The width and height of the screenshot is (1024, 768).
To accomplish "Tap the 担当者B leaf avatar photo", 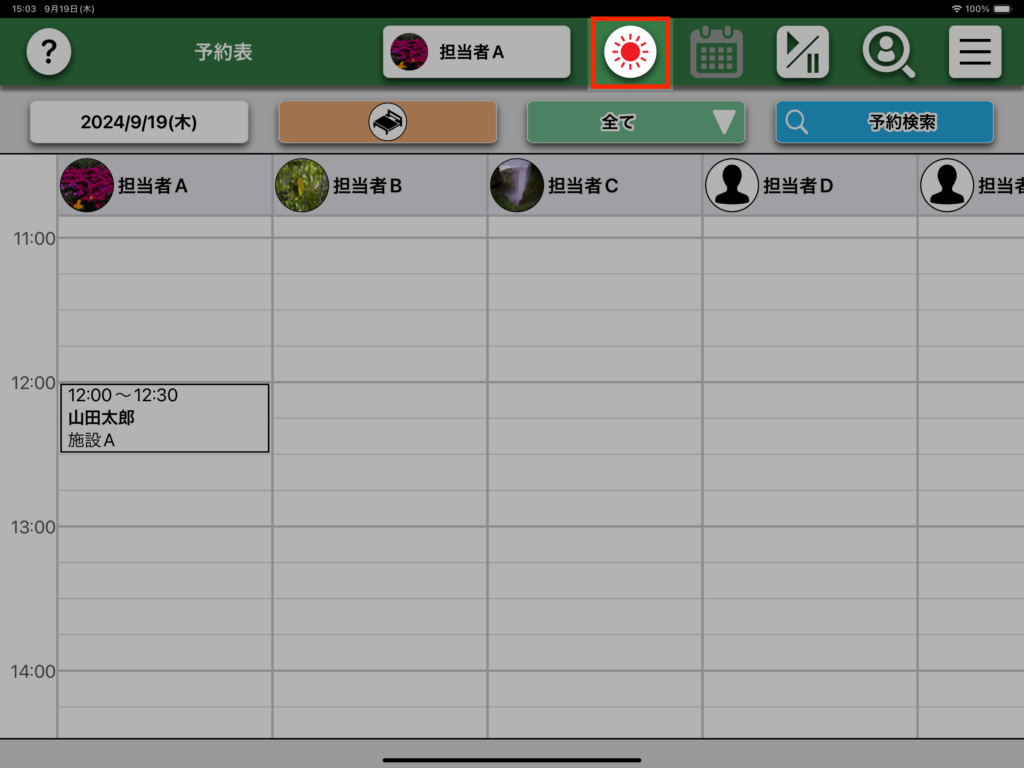I will 302,185.
